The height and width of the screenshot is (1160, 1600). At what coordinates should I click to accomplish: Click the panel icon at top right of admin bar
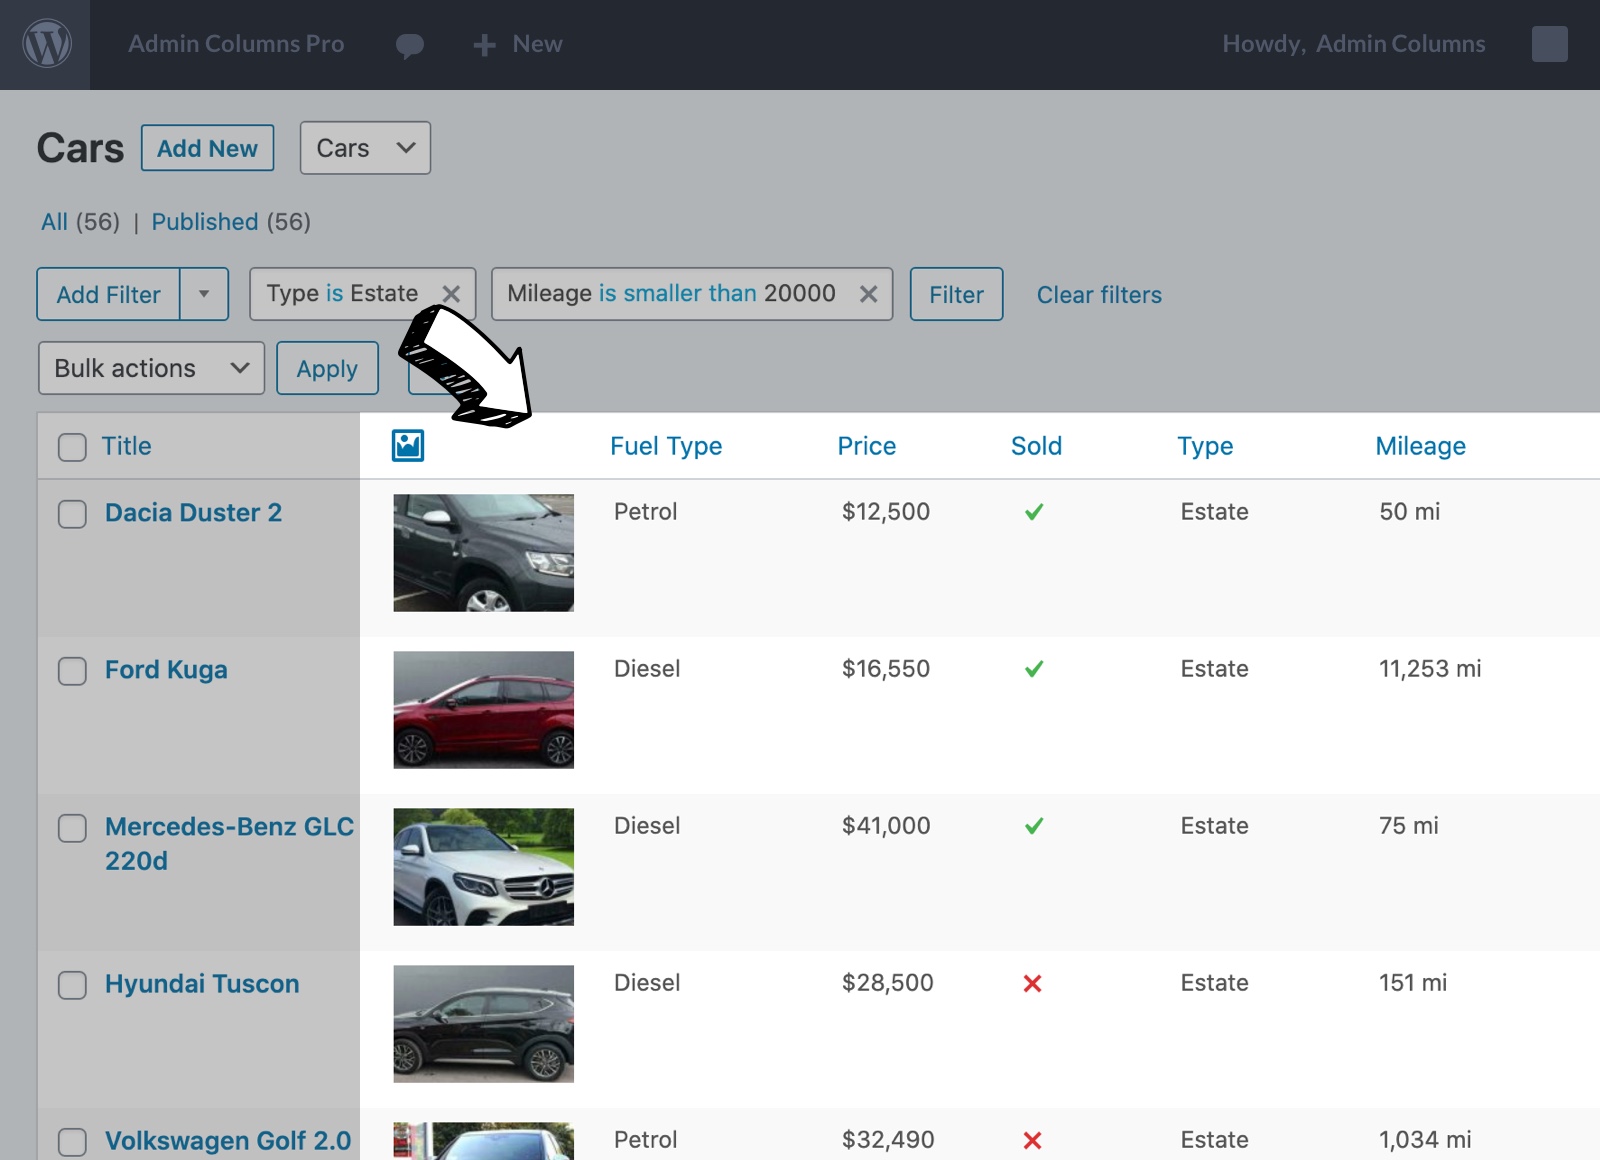coord(1548,44)
